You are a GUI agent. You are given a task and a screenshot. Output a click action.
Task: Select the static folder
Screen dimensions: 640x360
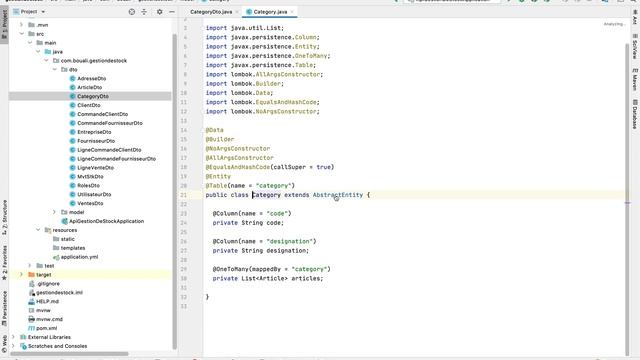(x=67, y=239)
